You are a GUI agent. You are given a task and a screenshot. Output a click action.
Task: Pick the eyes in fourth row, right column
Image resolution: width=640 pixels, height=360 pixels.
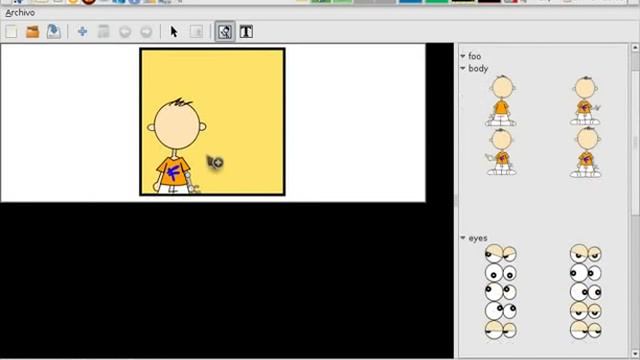pyautogui.click(x=585, y=311)
